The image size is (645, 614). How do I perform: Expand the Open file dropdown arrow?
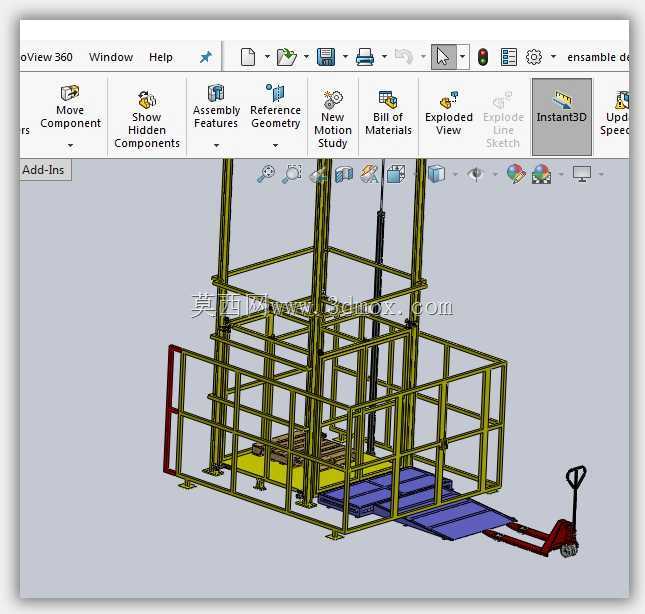pyautogui.click(x=306, y=56)
